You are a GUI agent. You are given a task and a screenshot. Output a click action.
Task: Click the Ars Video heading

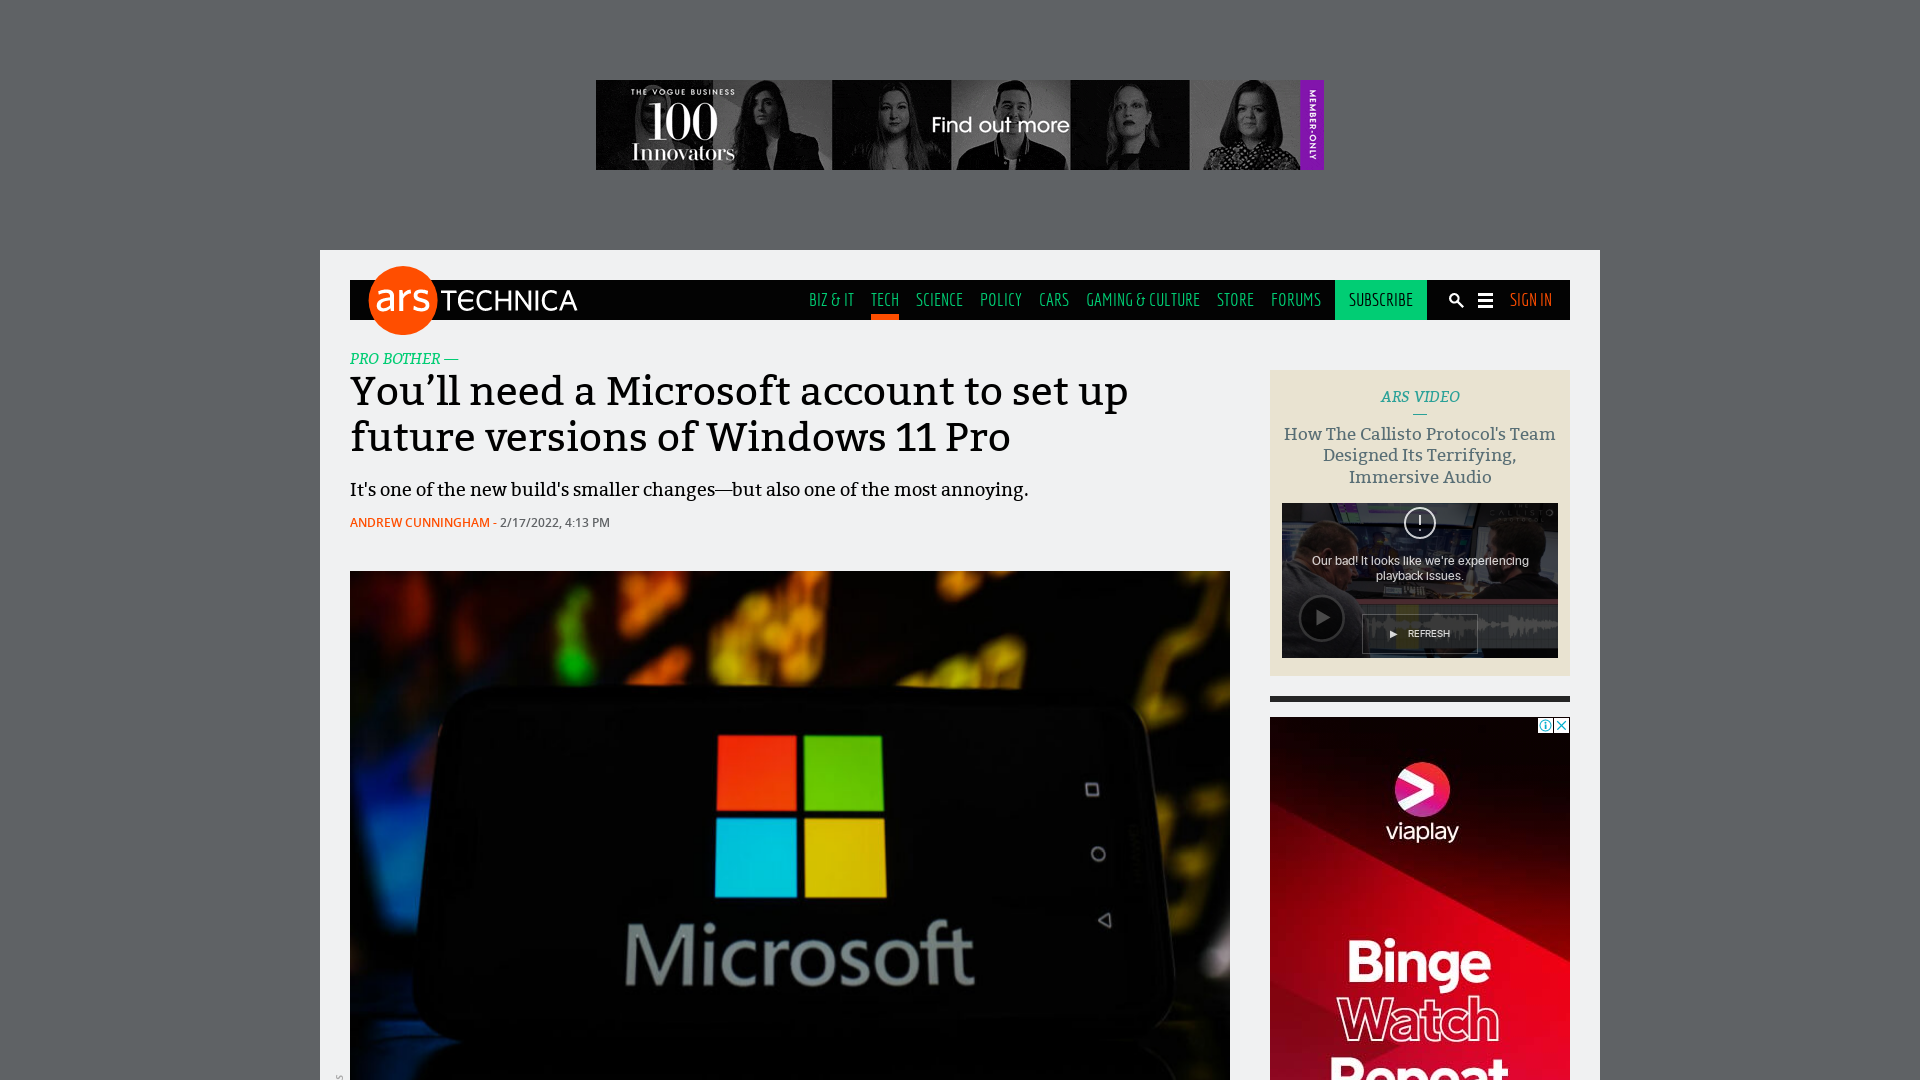click(x=1419, y=397)
